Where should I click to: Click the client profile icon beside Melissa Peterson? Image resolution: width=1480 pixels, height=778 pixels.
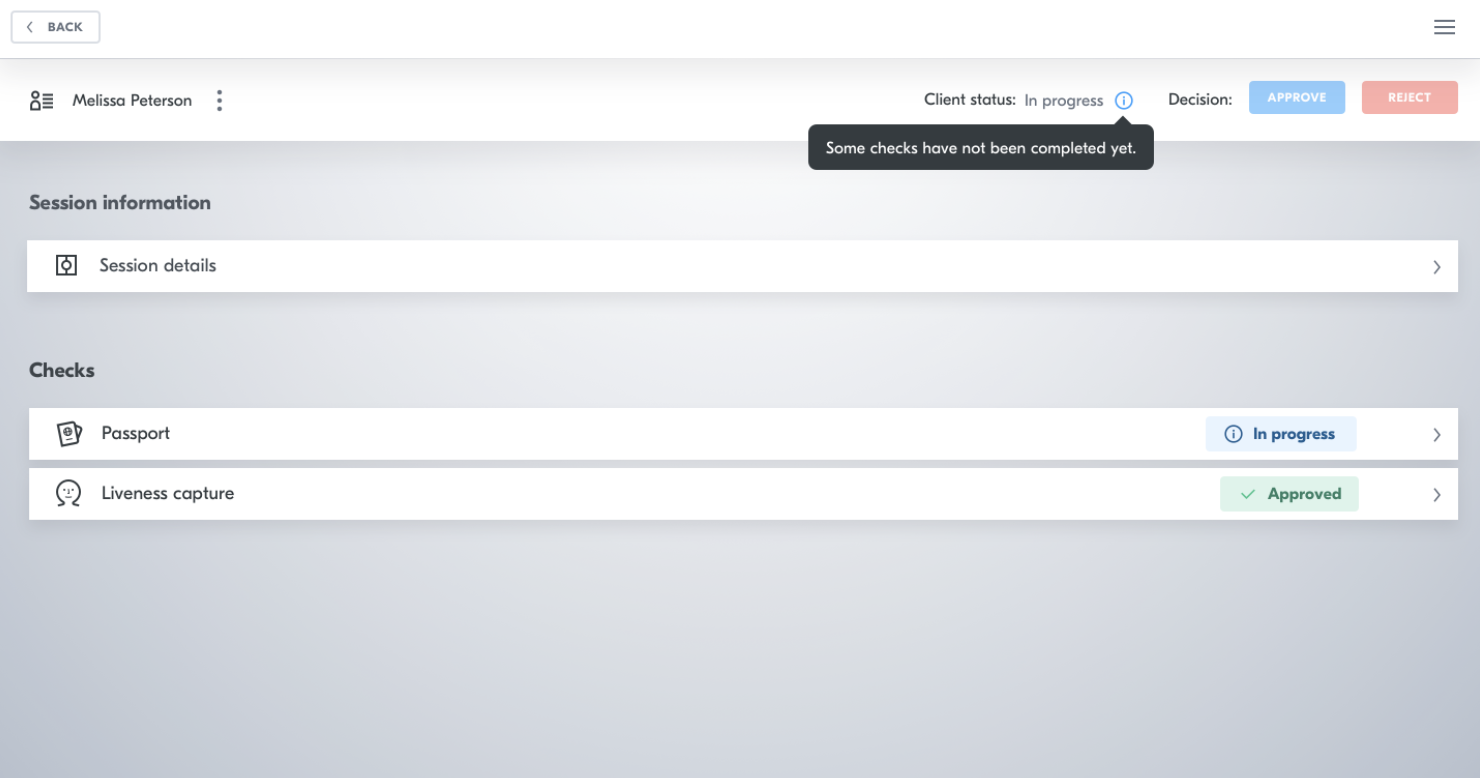click(x=42, y=100)
